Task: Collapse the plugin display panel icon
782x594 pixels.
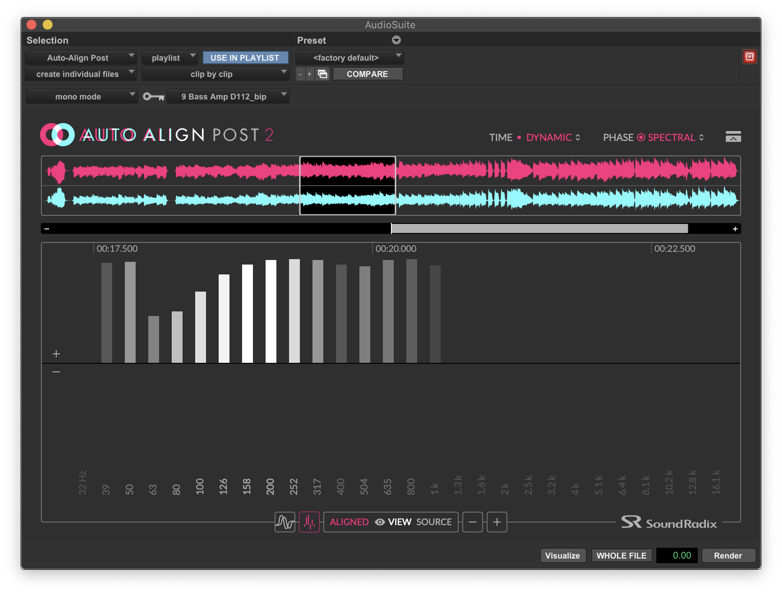Action: coord(733,137)
